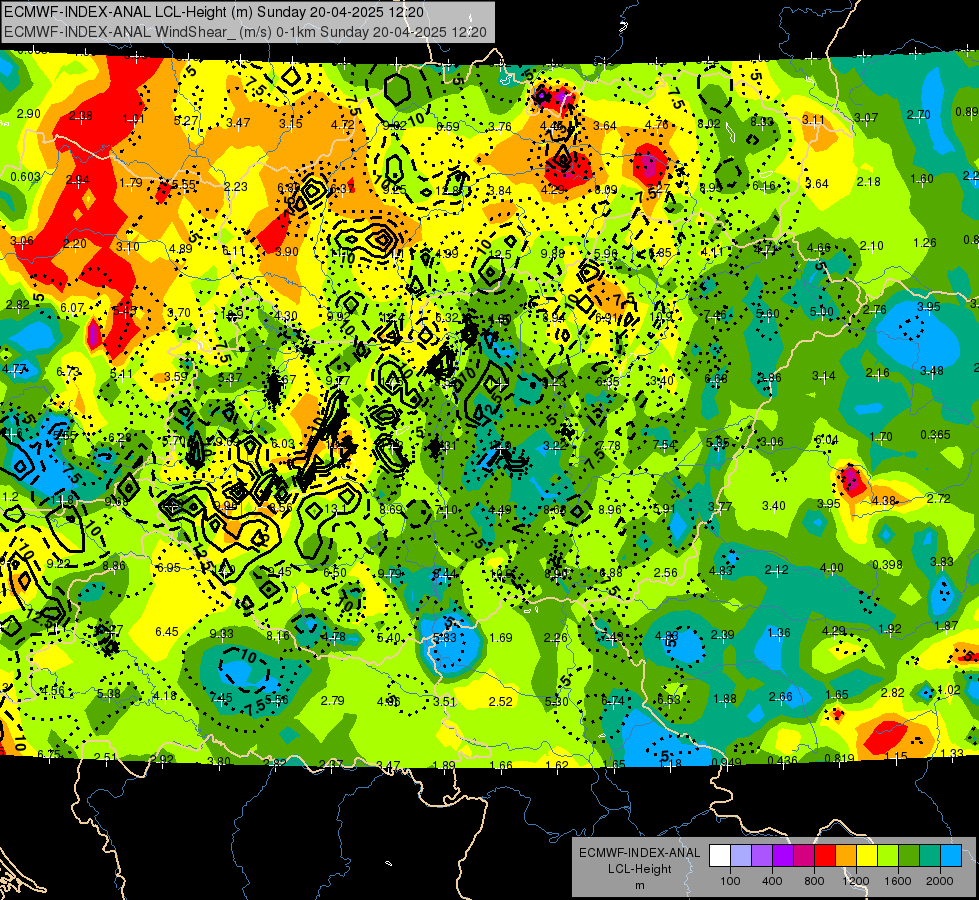The width and height of the screenshot is (979, 900).
Task: Click the 100 legend scale label
Action: point(730,881)
